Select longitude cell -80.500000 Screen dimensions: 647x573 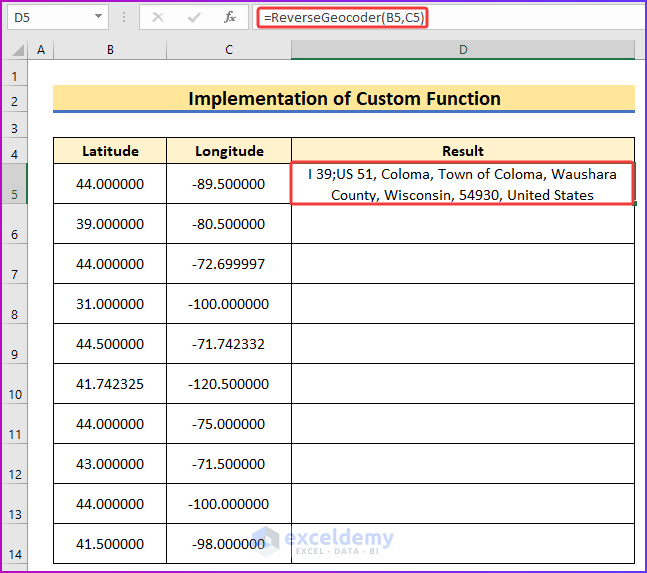pyautogui.click(x=229, y=224)
